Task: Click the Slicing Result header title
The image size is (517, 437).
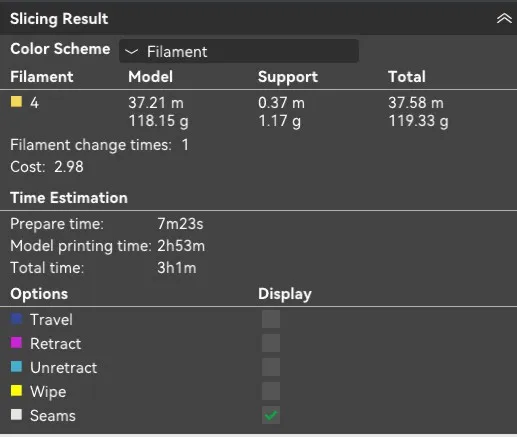Action: tap(59, 19)
